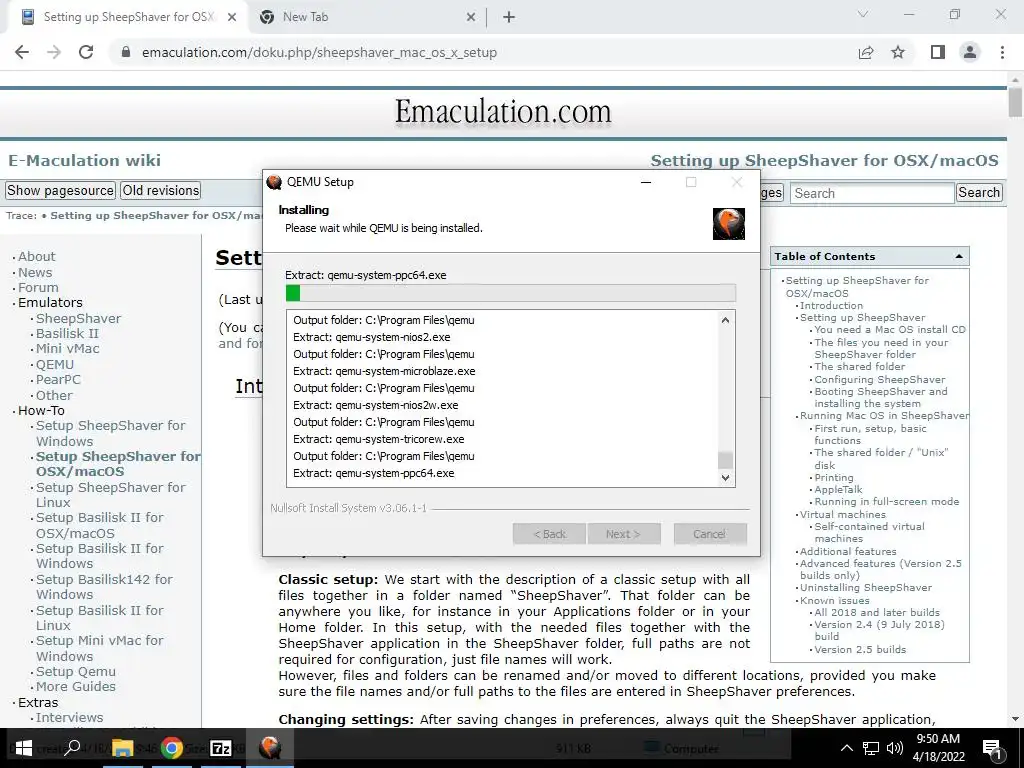
Task: Click the wiki Search button
Action: (979, 192)
